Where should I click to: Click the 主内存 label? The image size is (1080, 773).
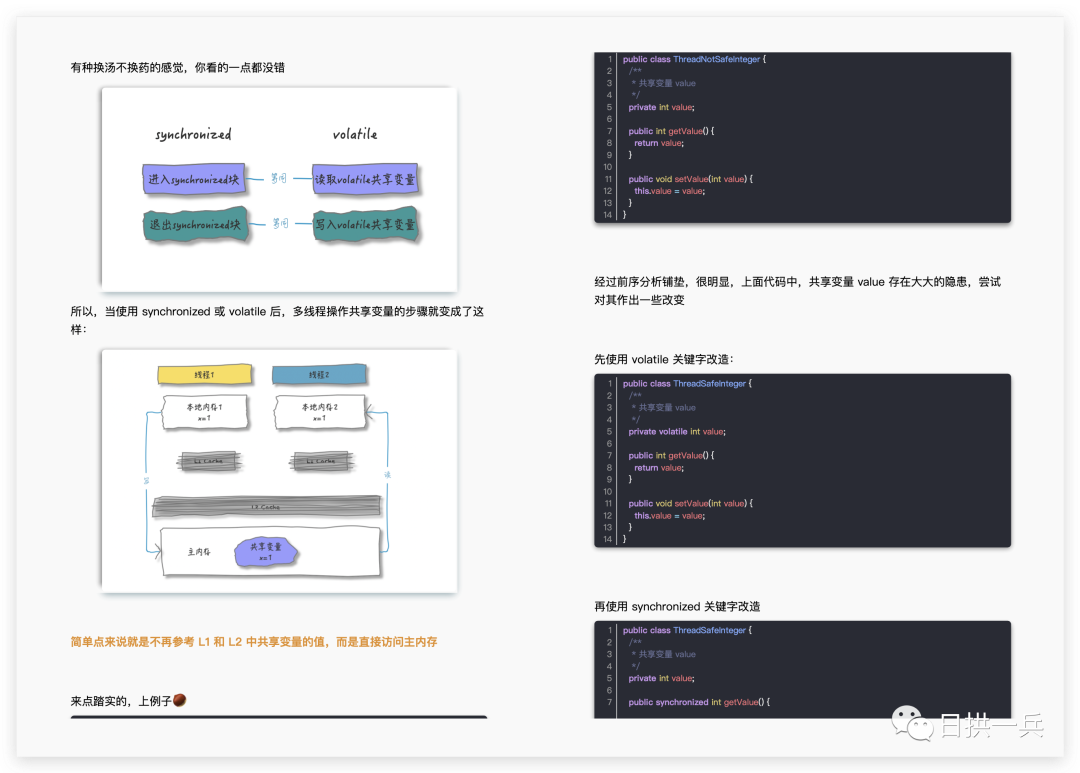[199, 552]
